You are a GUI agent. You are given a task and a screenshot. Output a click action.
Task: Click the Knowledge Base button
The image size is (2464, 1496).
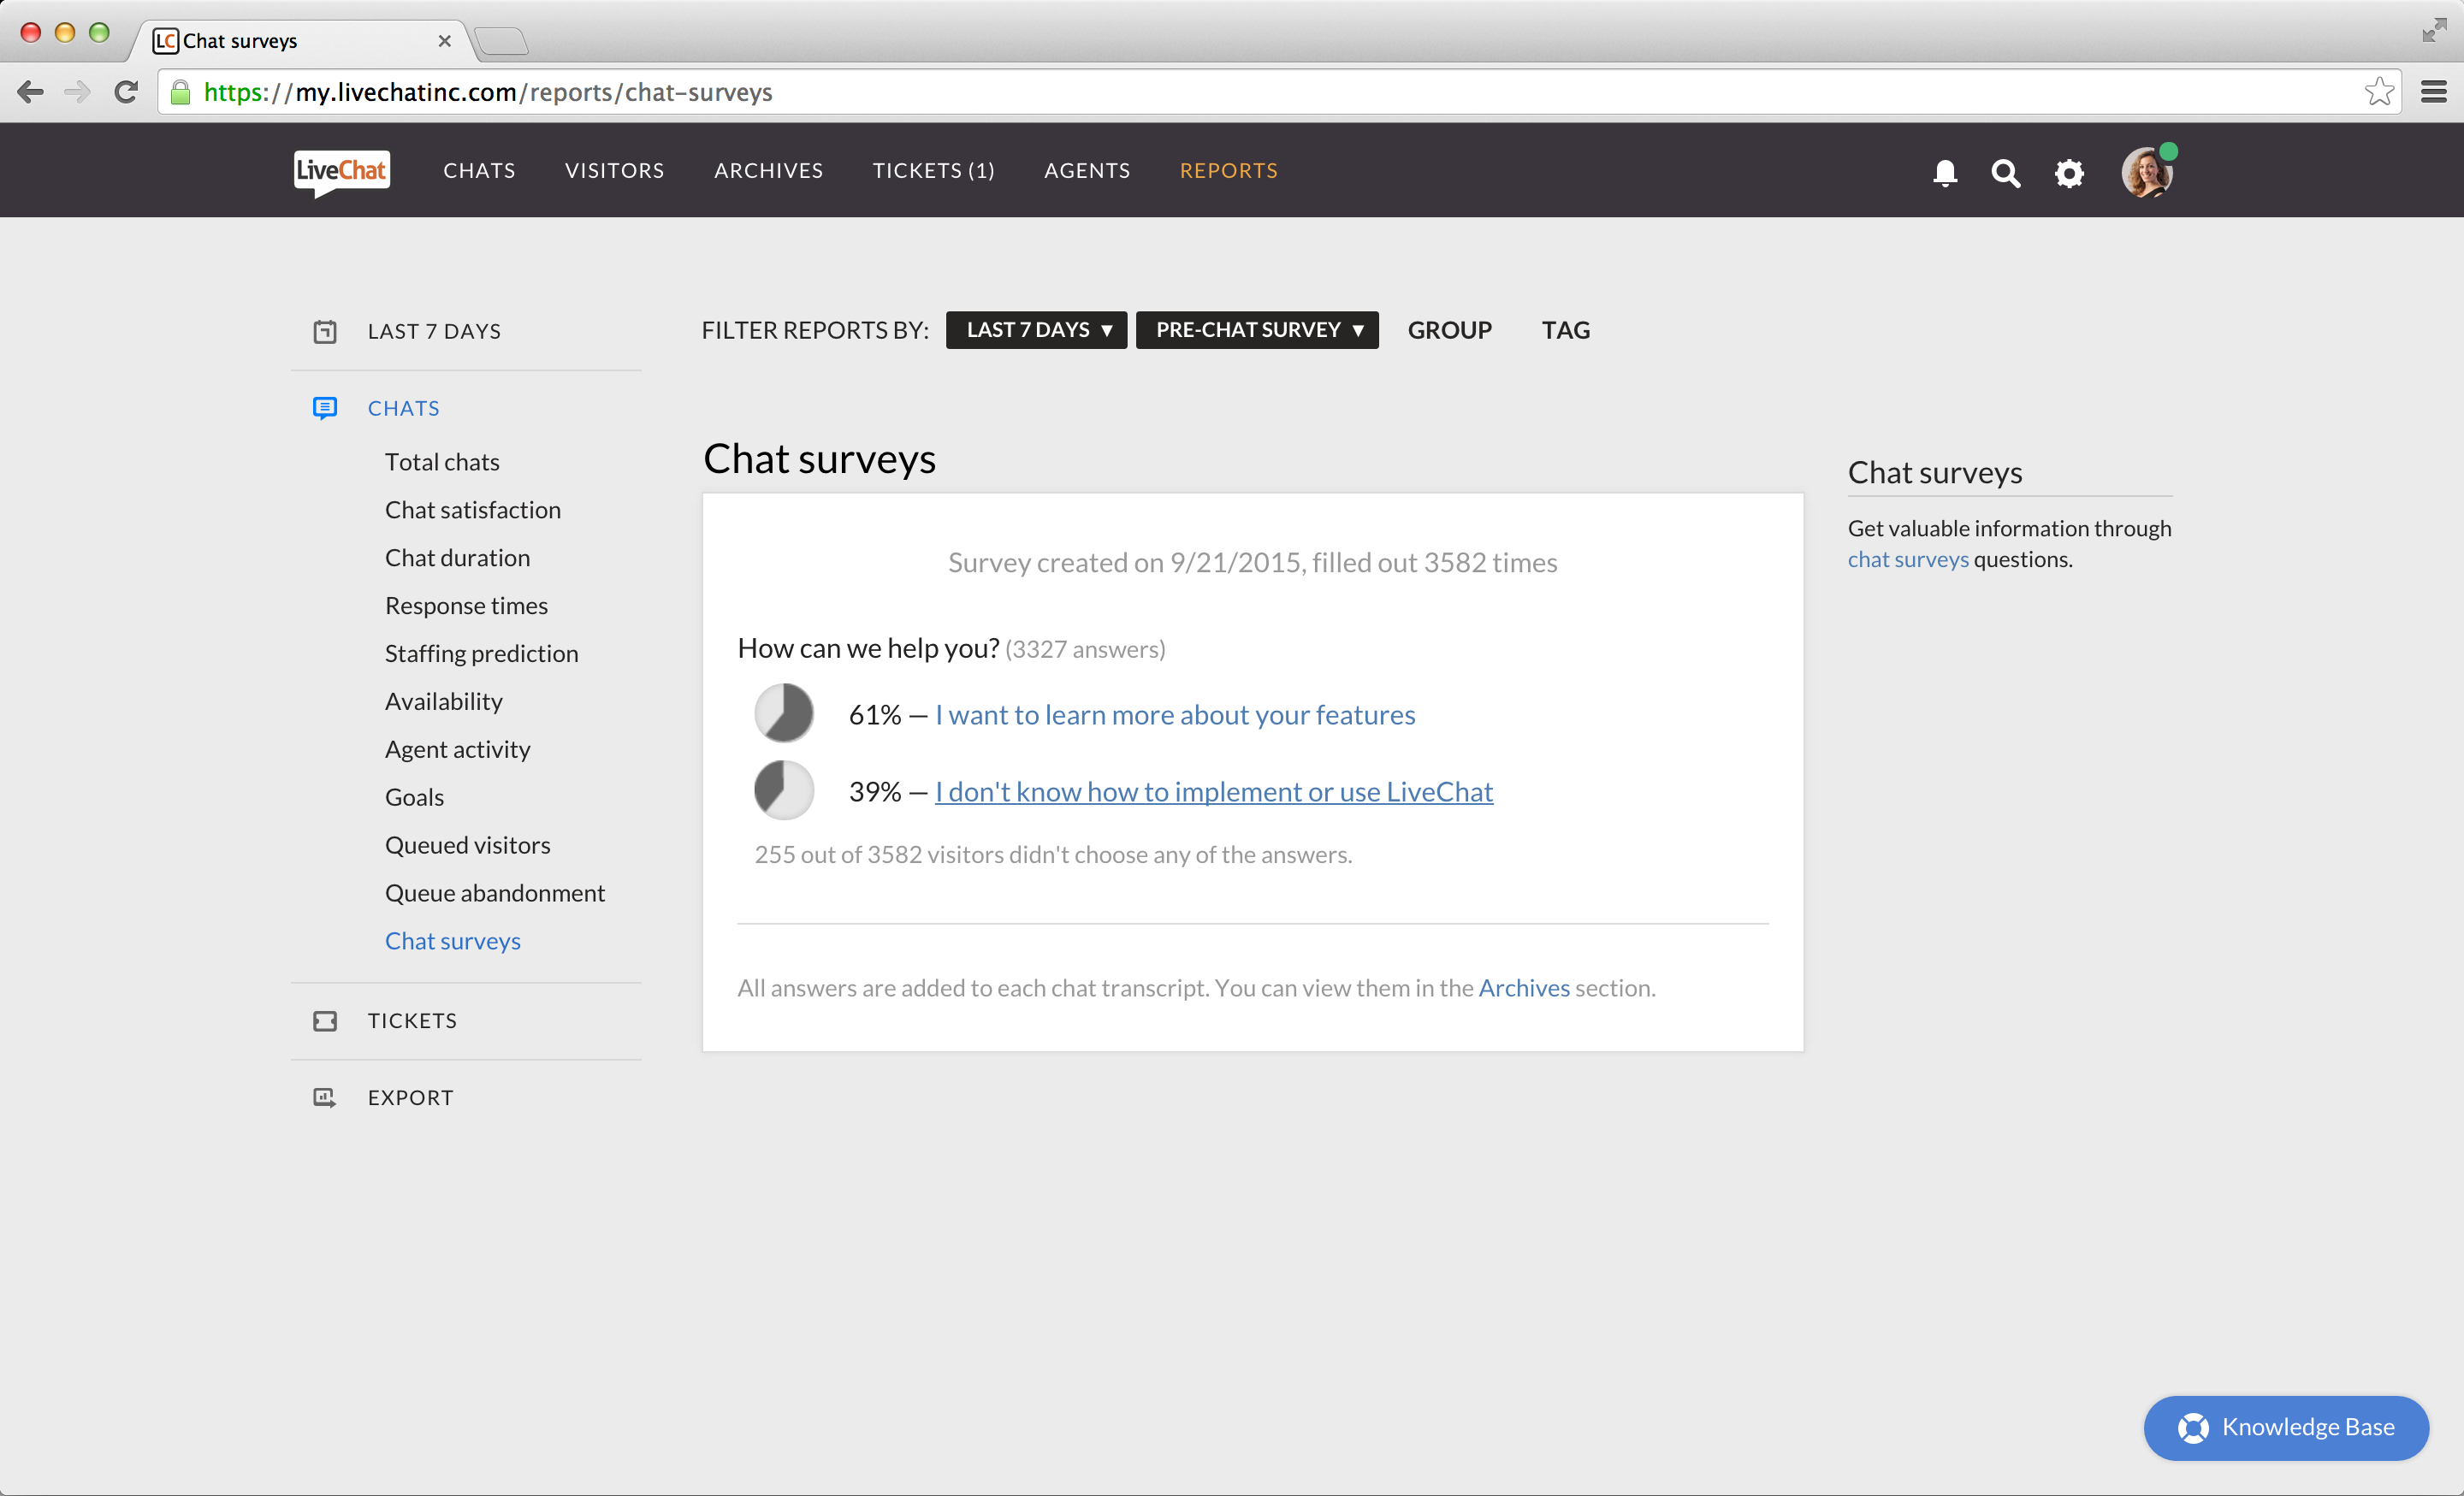(x=2286, y=1428)
